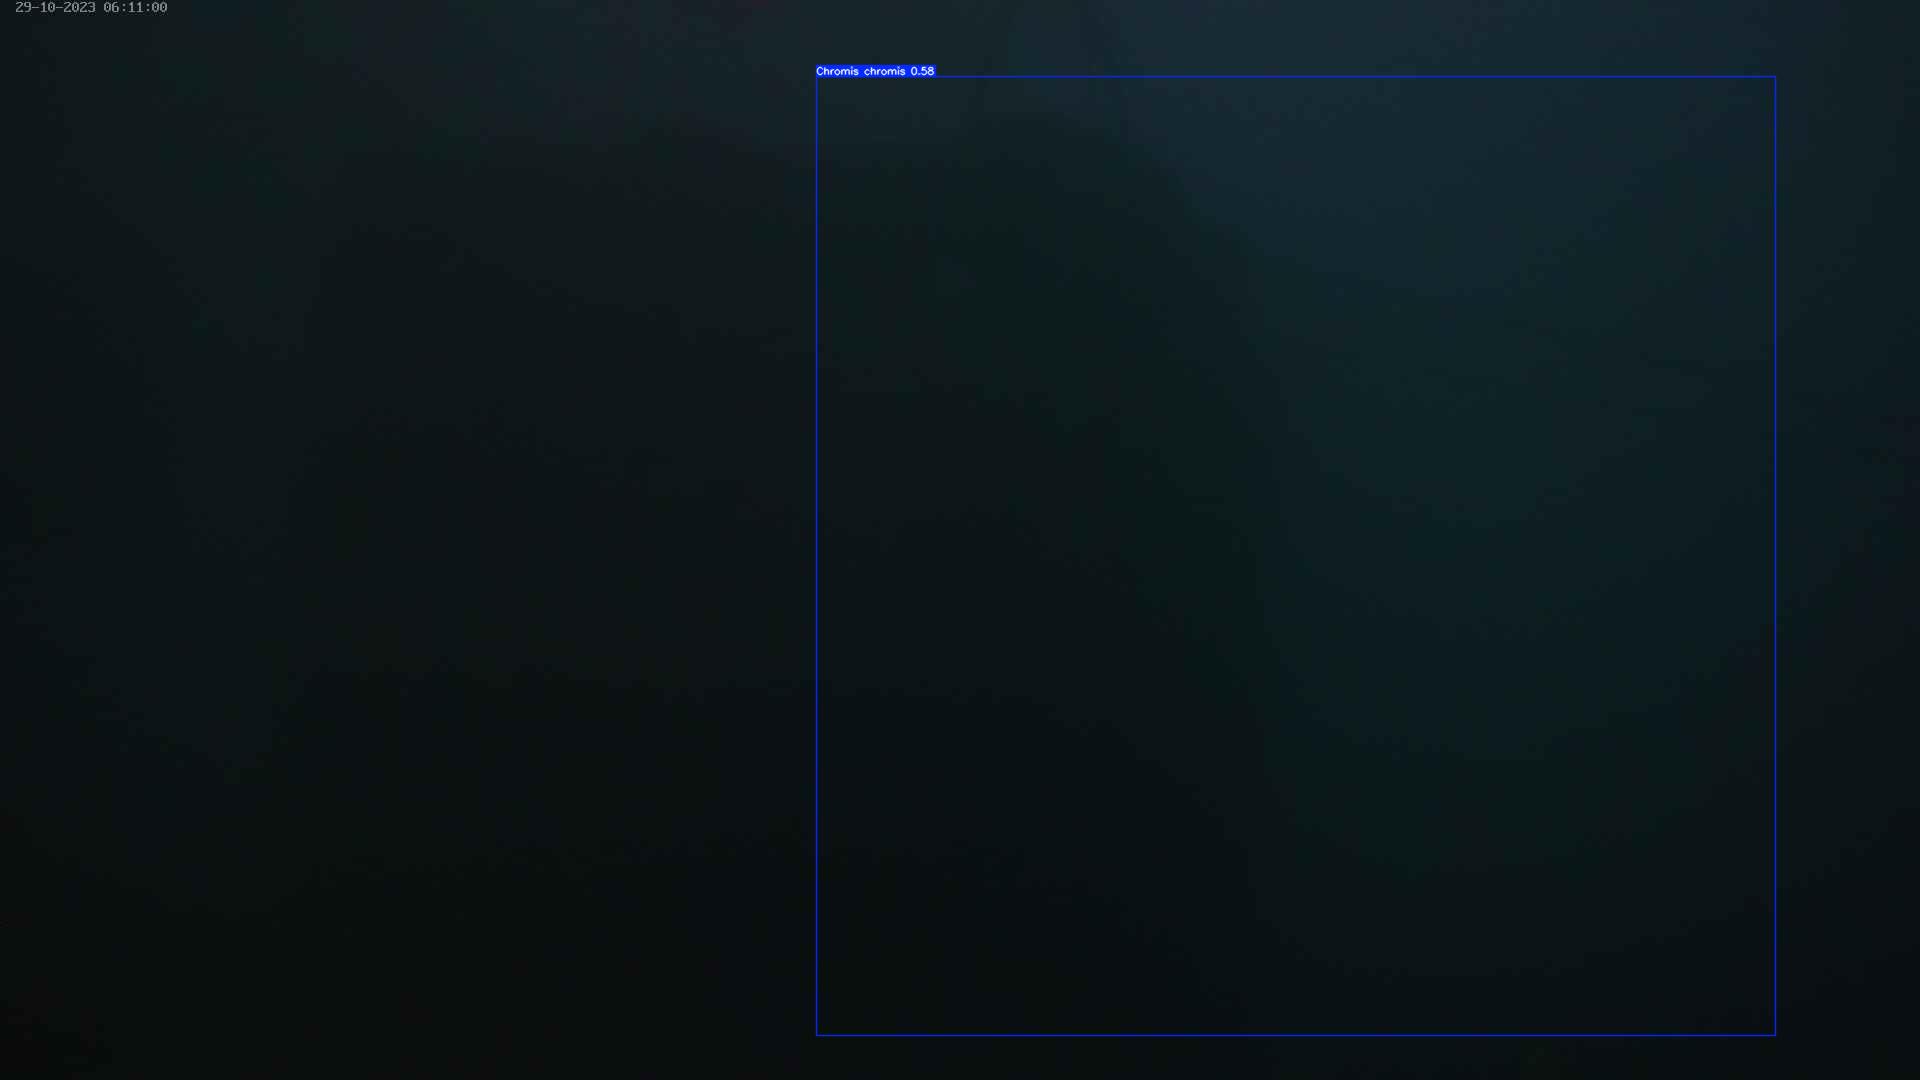Click the word 'Chromis' starting the label
This screenshot has width=1920, height=1080.
click(837, 71)
